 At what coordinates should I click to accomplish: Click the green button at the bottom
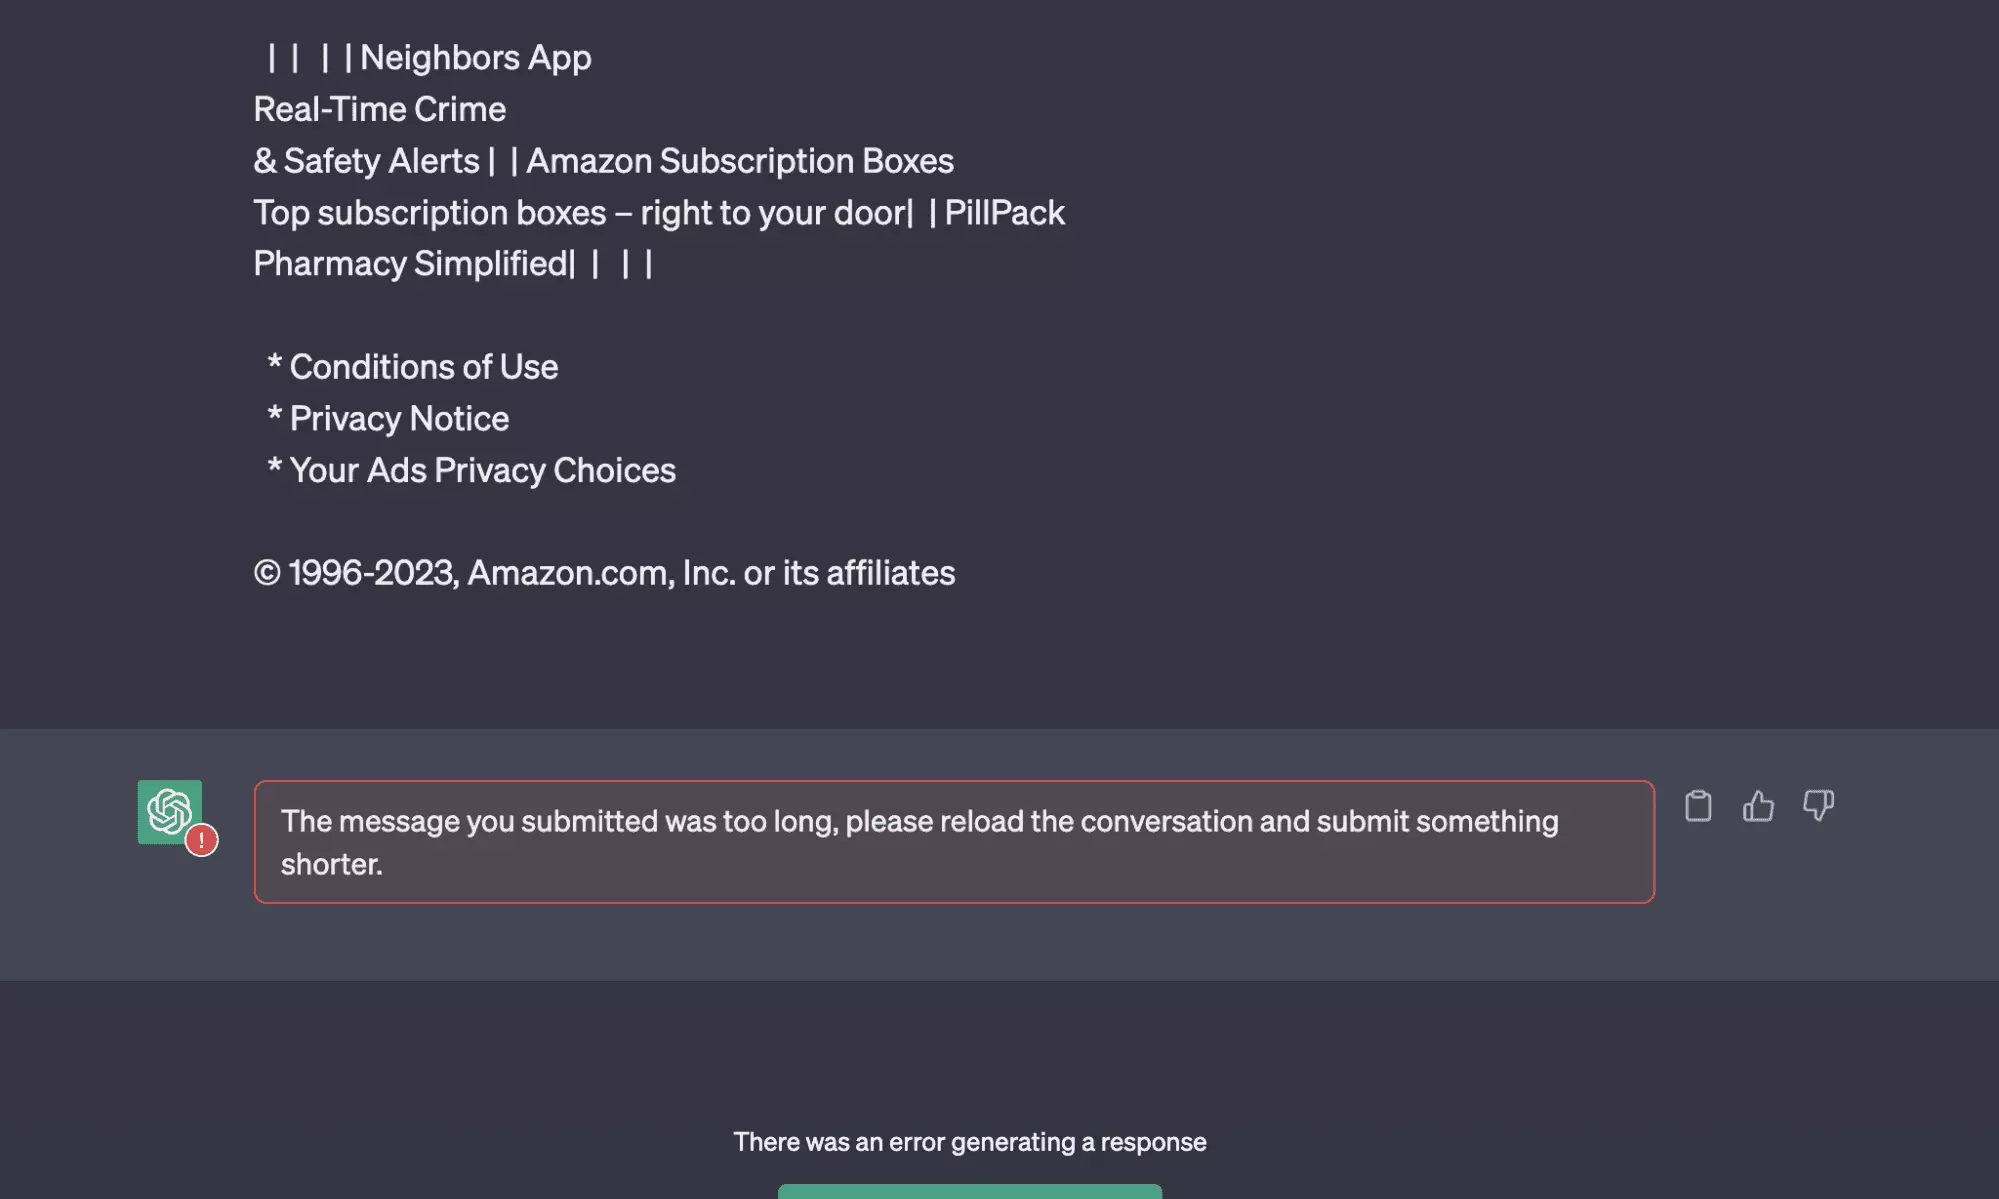(968, 1192)
